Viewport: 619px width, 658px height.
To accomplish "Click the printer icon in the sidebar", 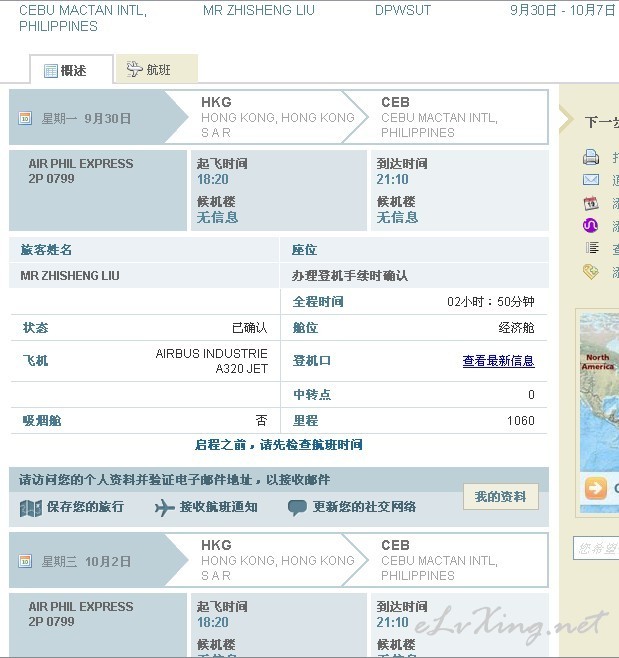I will tap(590, 157).
